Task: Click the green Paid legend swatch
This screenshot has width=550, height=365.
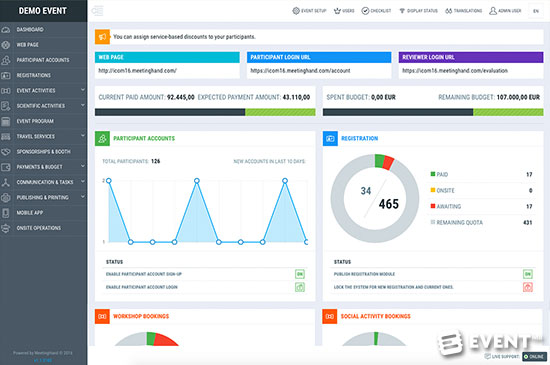Action: click(433, 174)
